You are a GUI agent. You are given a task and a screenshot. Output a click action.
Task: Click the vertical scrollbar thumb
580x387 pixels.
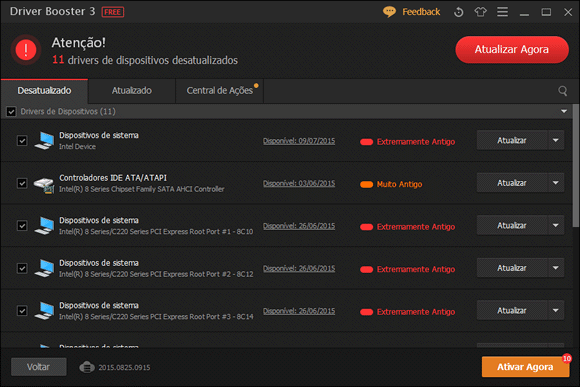coord(576,165)
